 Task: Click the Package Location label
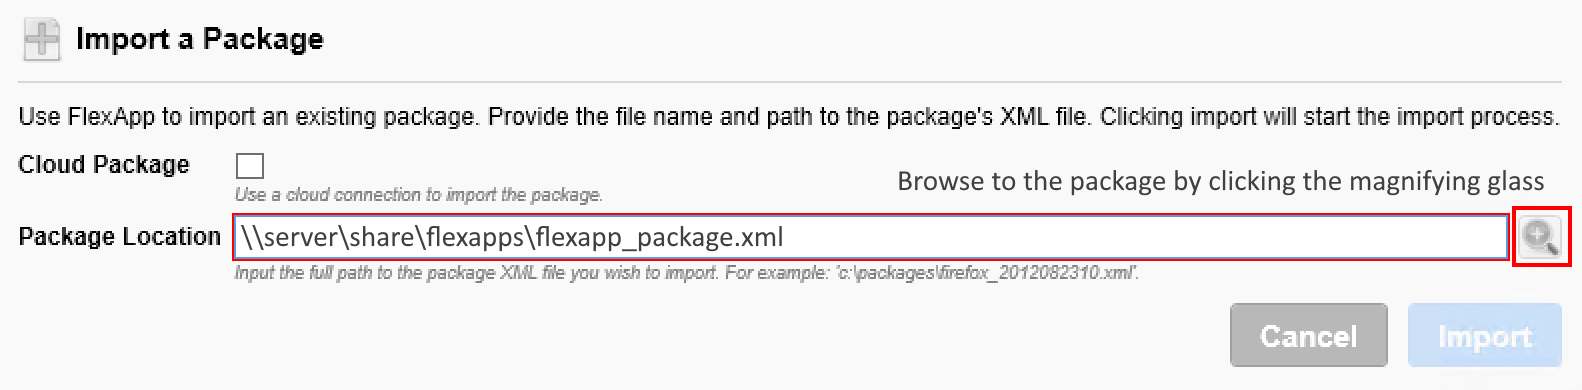[x=120, y=237]
